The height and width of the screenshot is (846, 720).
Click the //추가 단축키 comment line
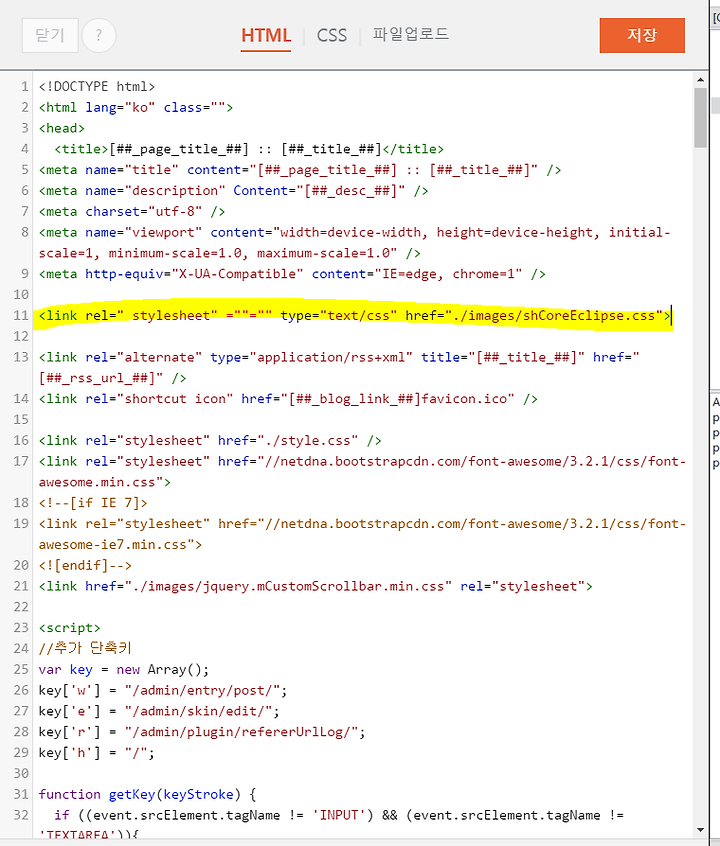85,648
